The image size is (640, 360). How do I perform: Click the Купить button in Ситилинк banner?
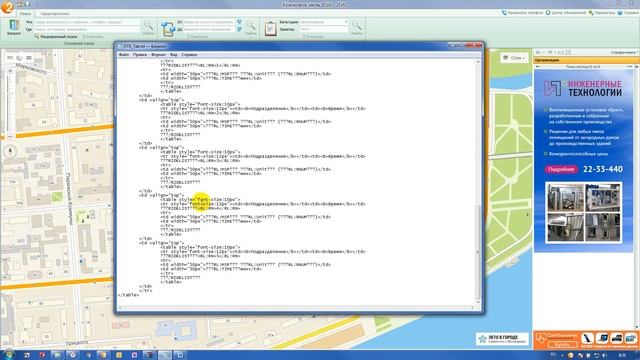562,344
